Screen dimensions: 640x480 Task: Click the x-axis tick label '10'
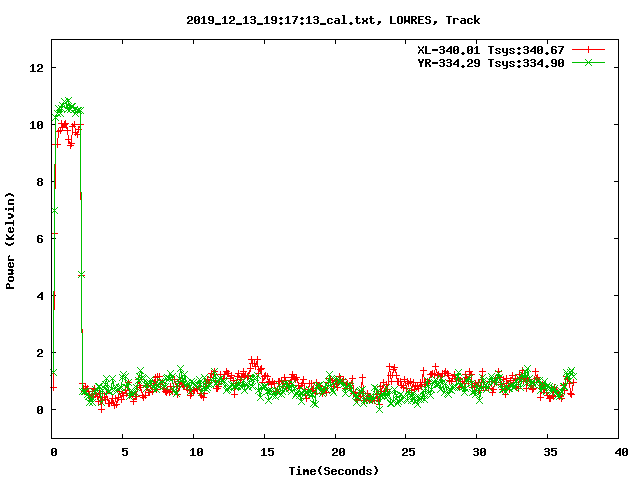tap(196, 452)
